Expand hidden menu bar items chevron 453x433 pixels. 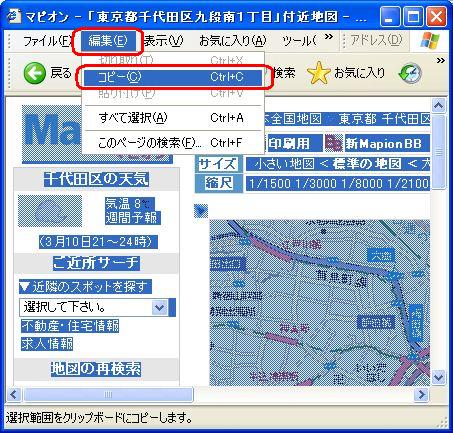click(x=329, y=36)
